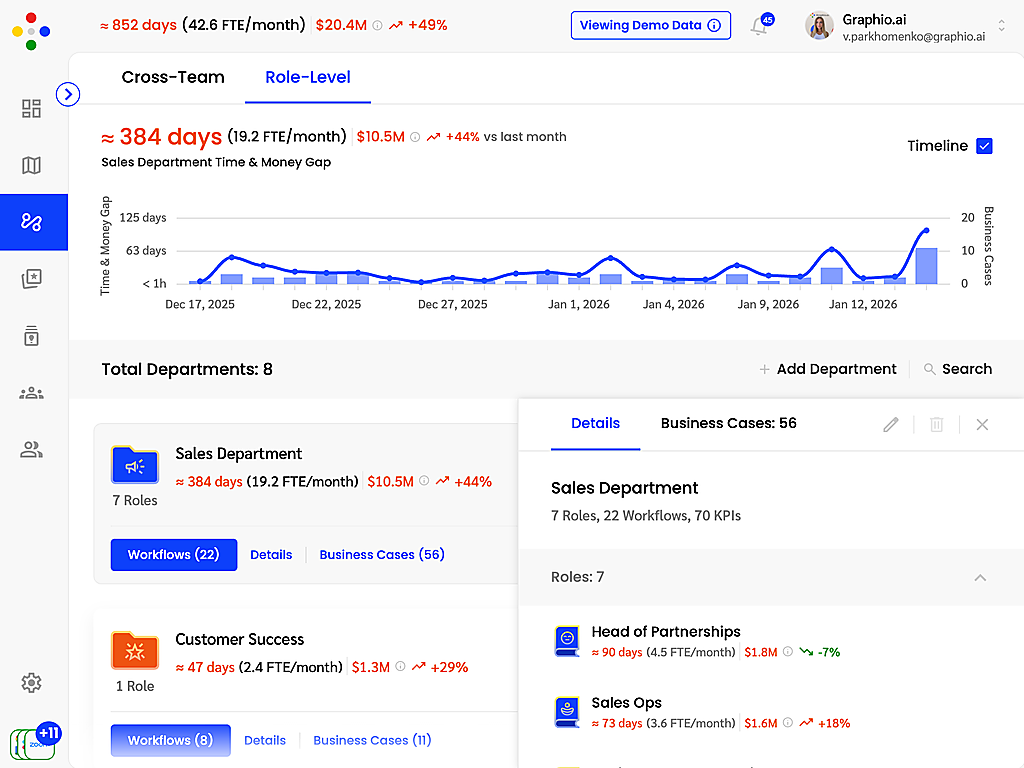This screenshot has height=768, width=1024.
Task: Switch to the Cross-Team tab
Action: pyautogui.click(x=173, y=77)
